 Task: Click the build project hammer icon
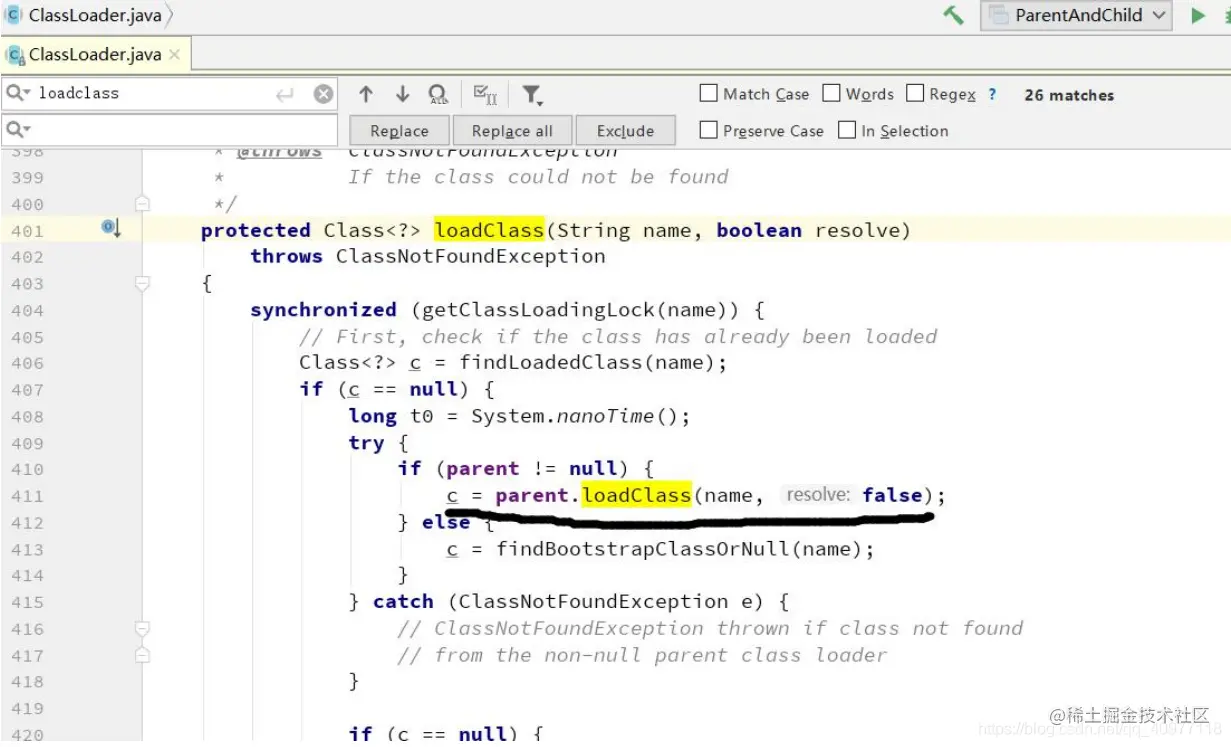[x=953, y=15]
